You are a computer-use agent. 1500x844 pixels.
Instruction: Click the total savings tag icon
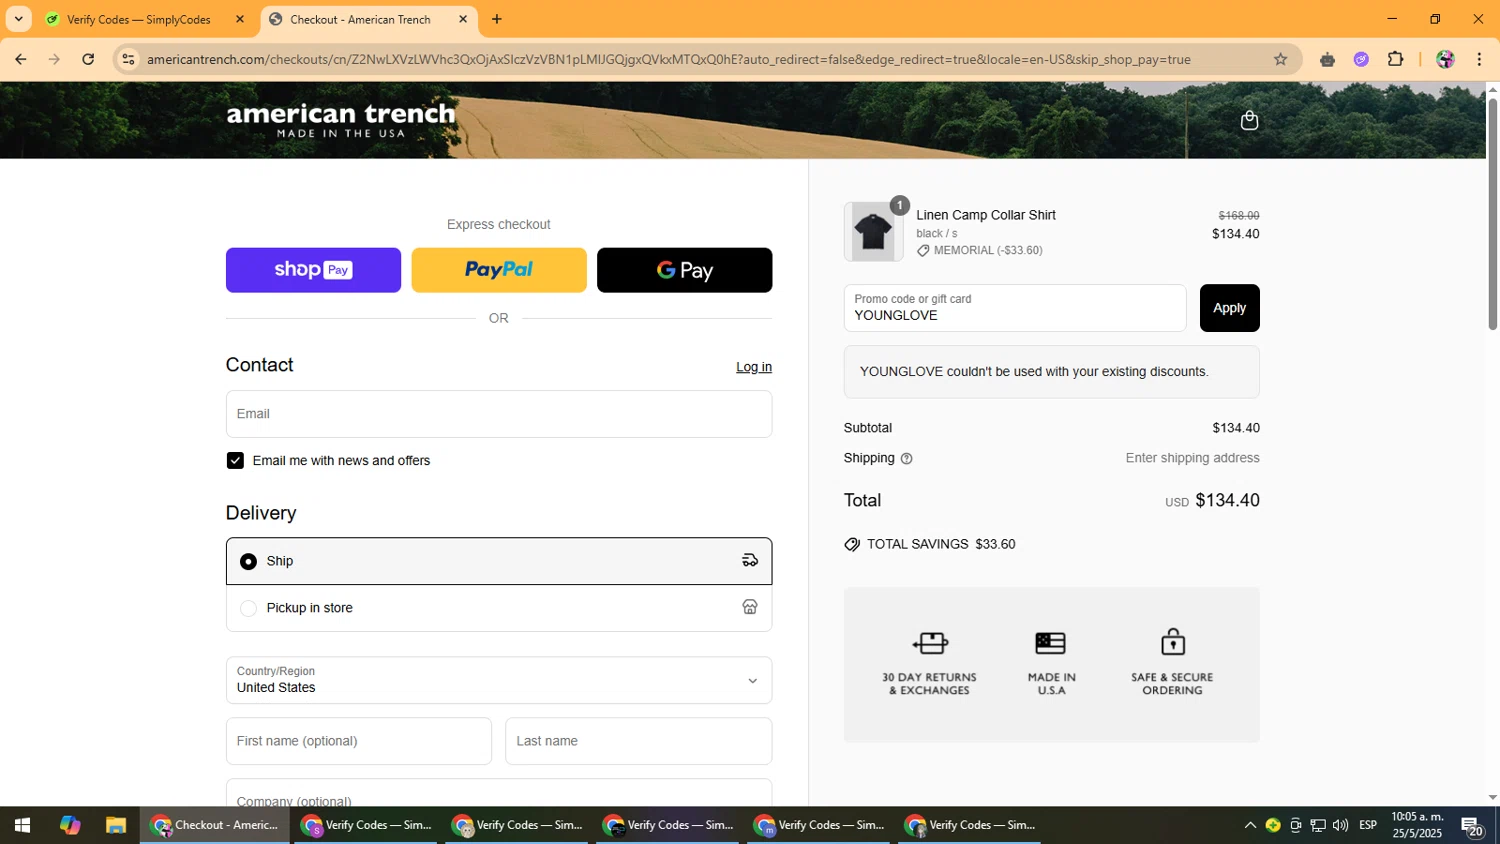852,544
